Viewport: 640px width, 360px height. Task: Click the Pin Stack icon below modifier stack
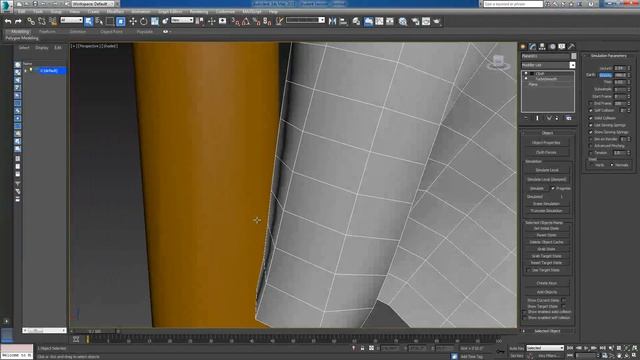click(x=526, y=118)
